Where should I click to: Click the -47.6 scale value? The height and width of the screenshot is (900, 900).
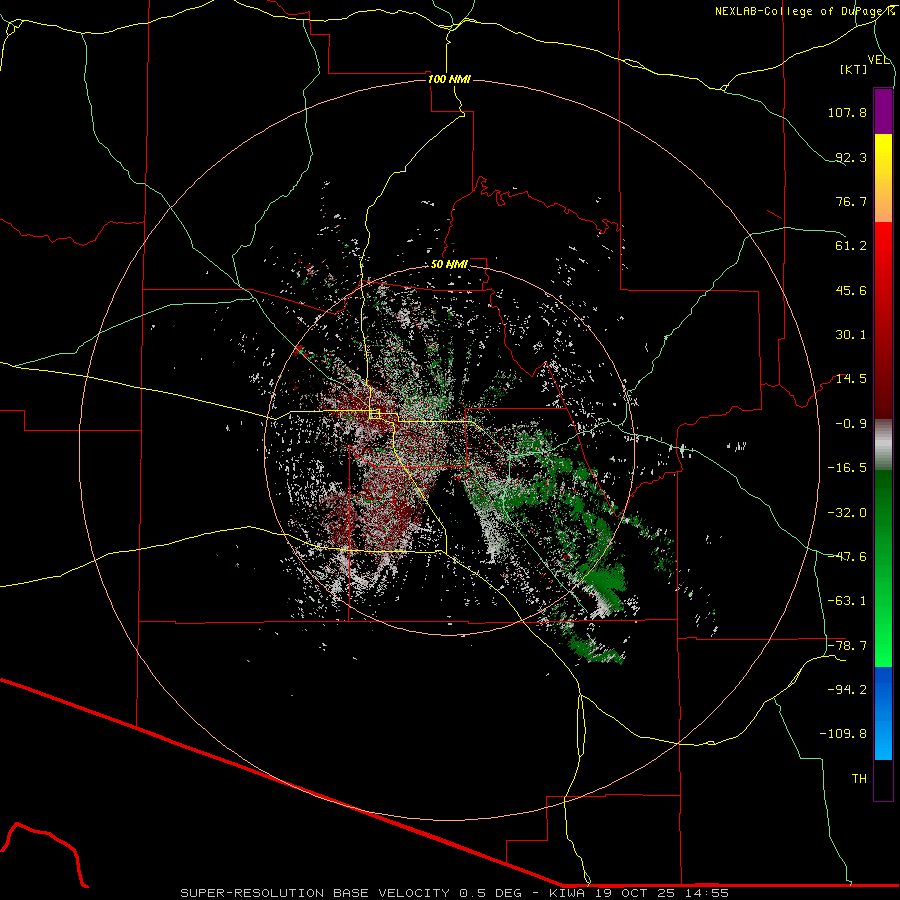(847, 557)
